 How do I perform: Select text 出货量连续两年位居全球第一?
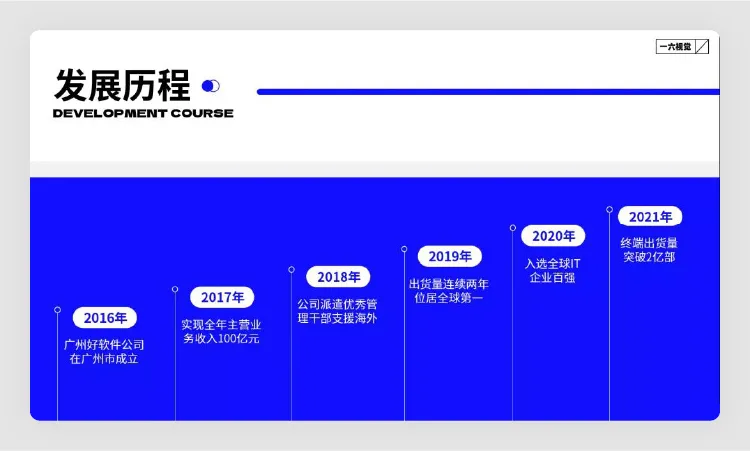(449, 291)
